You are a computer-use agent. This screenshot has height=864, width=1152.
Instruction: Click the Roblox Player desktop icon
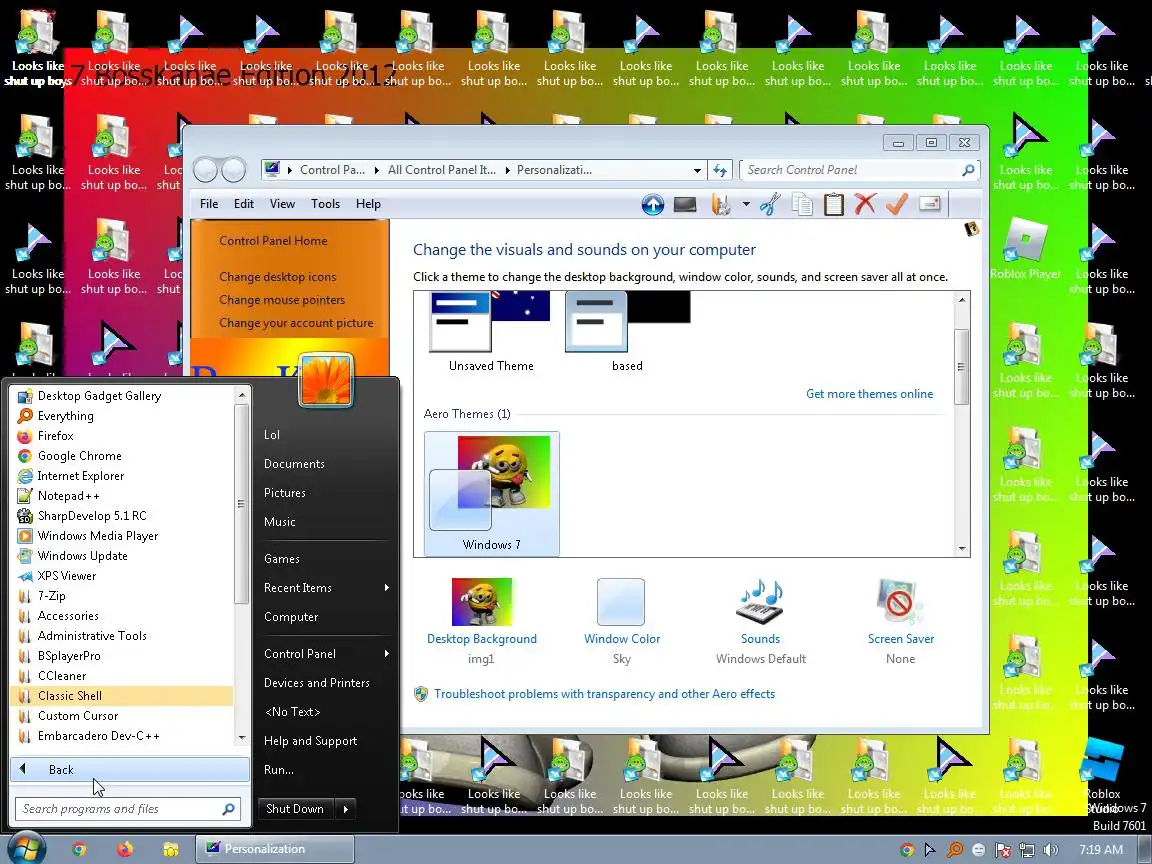(x=1025, y=250)
